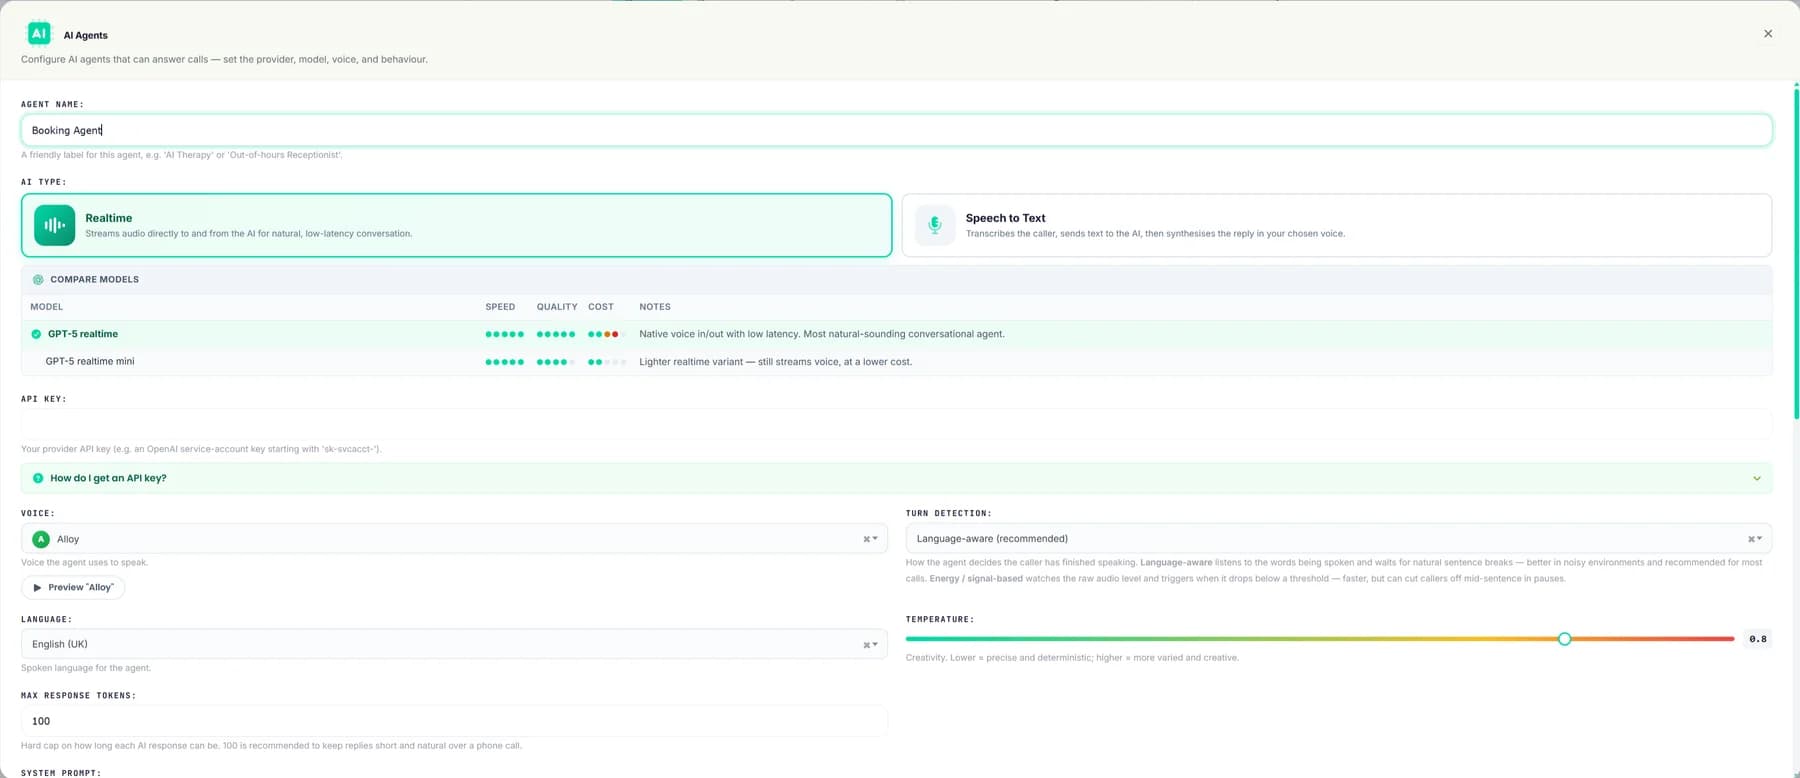Click the quality dots of GPT-5 realtime mini

pos(555,362)
